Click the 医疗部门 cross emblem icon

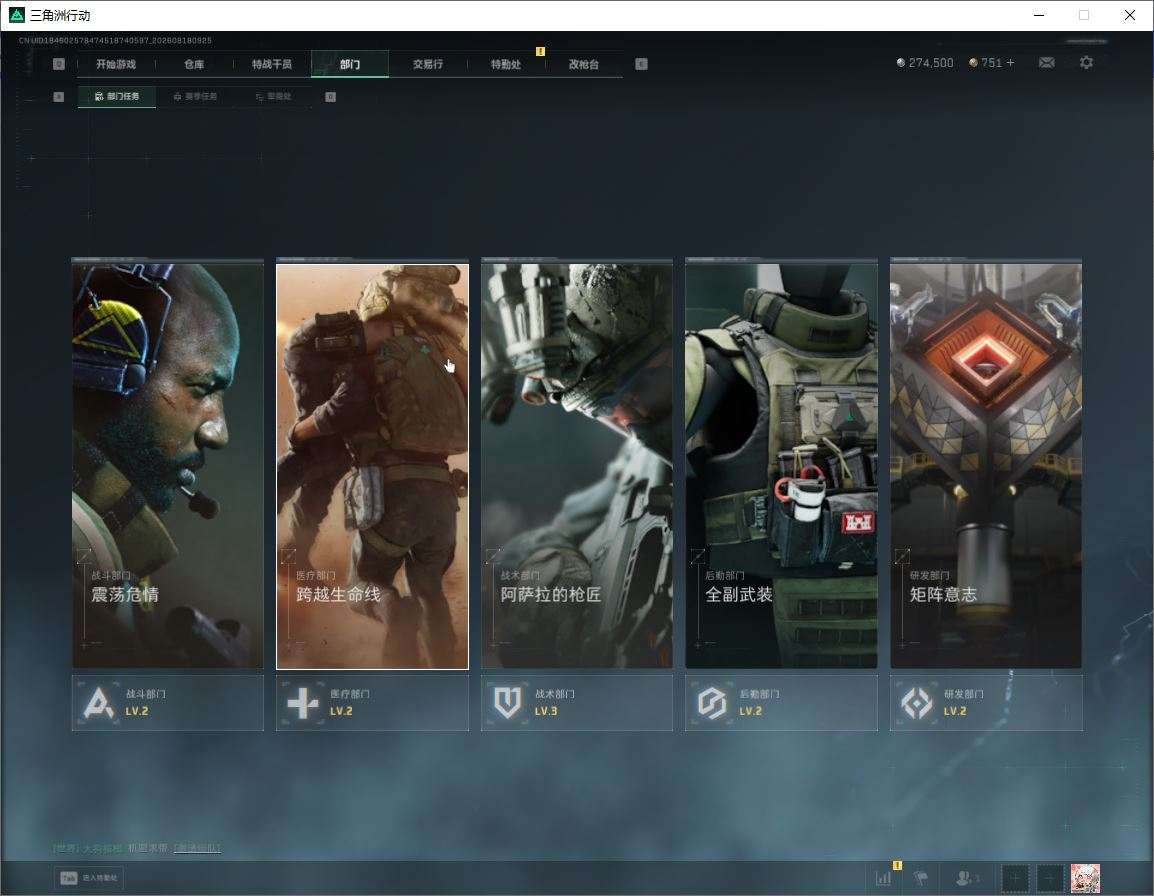click(x=303, y=702)
